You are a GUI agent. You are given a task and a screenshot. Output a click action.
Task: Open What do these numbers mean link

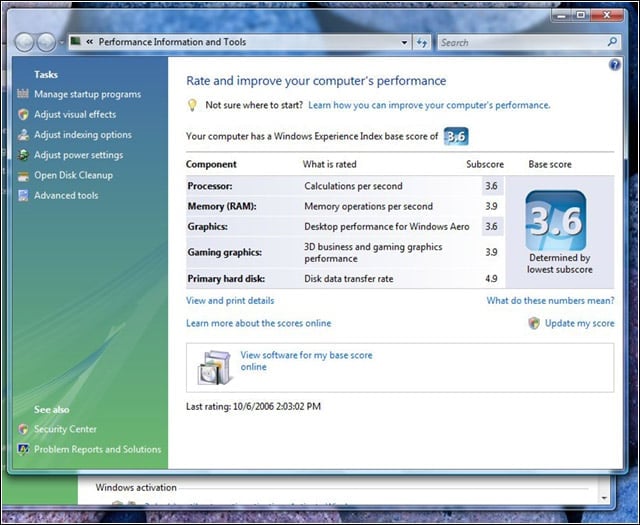pos(550,301)
